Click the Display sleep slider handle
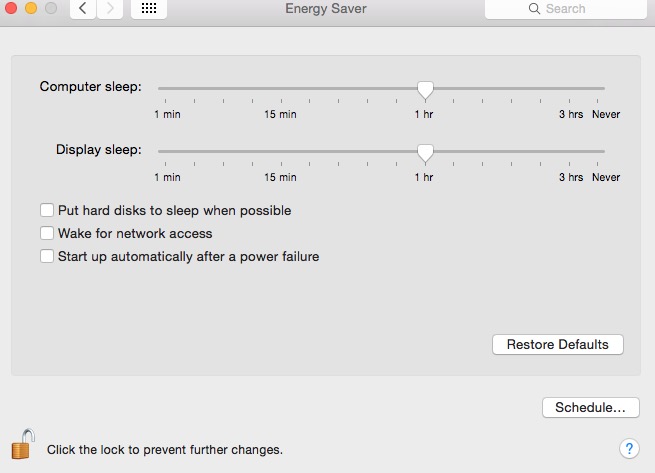This screenshot has width=655, height=473. (x=425, y=152)
